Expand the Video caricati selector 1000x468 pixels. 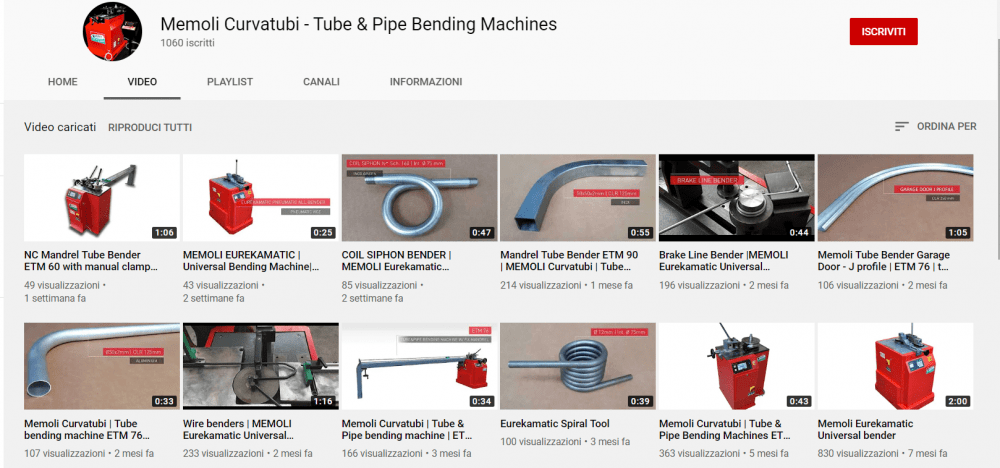point(60,127)
